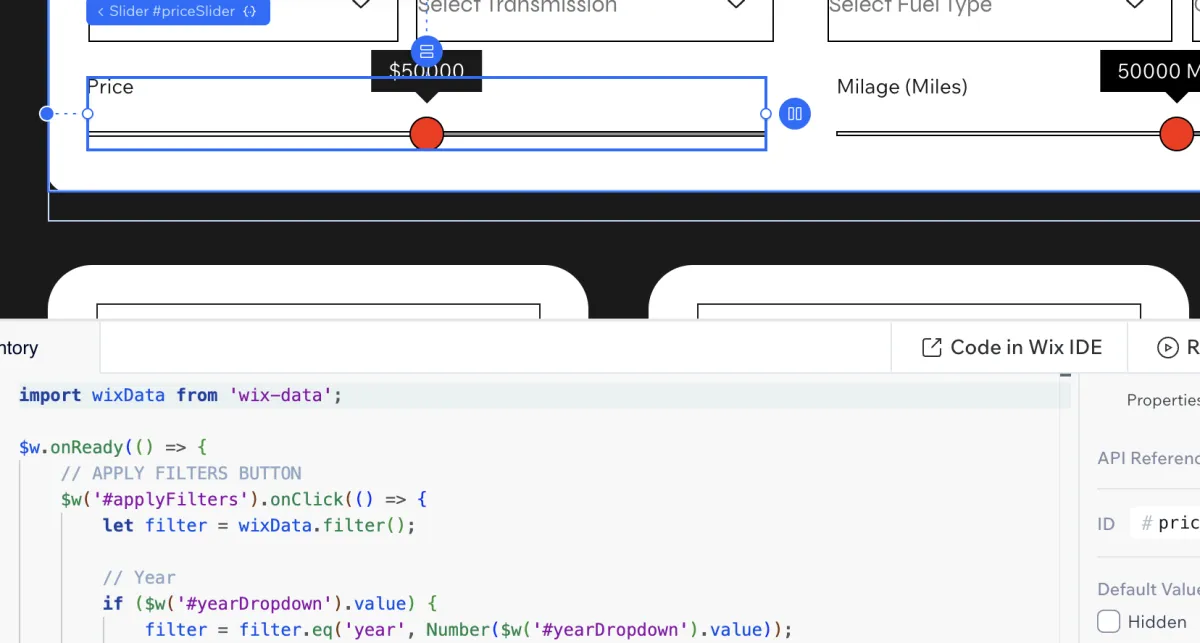The width and height of the screenshot is (1200, 643).
Task: Click the code brackets icon on priceSlider label
Action: (250, 12)
